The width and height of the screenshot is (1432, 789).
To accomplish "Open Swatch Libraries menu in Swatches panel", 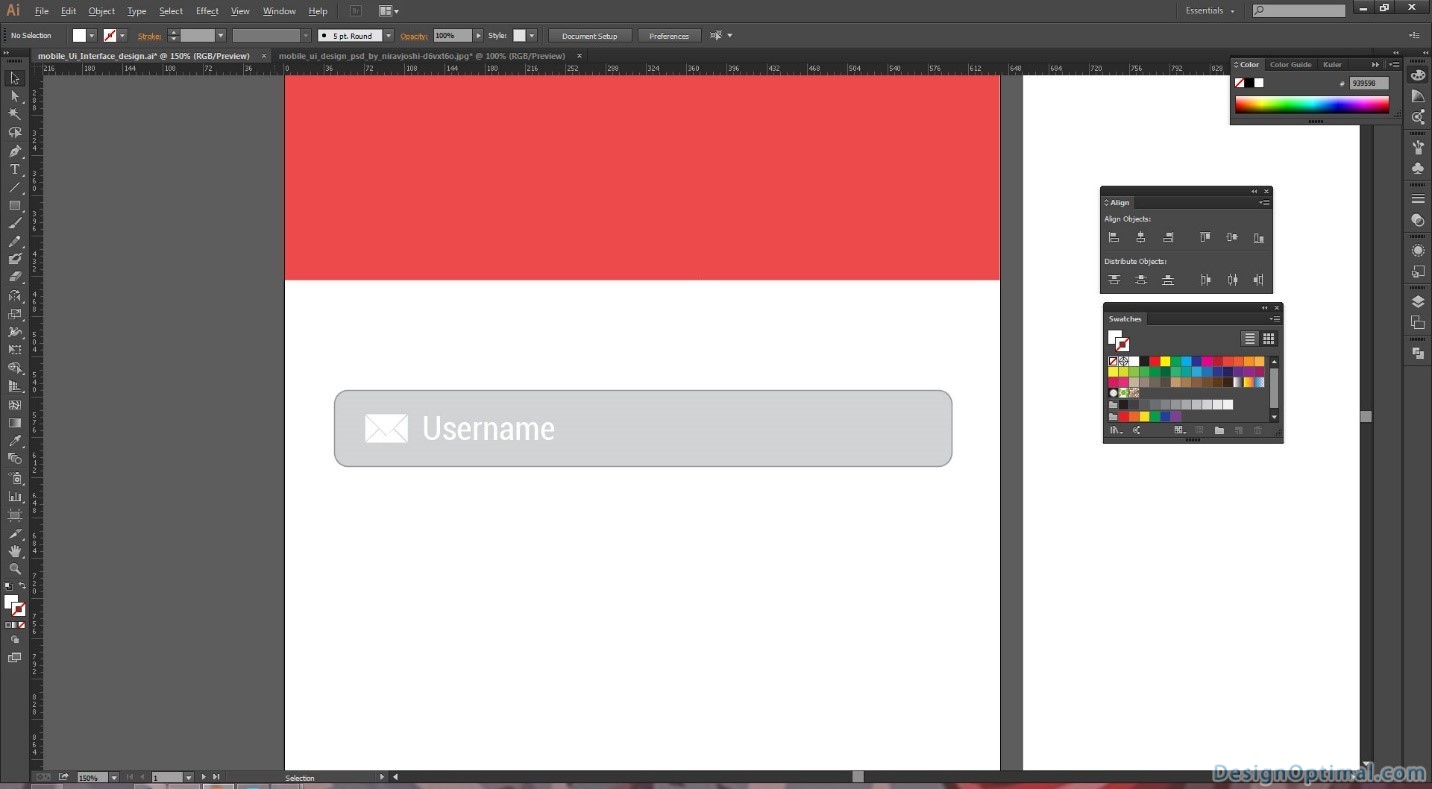I will [x=1115, y=430].
